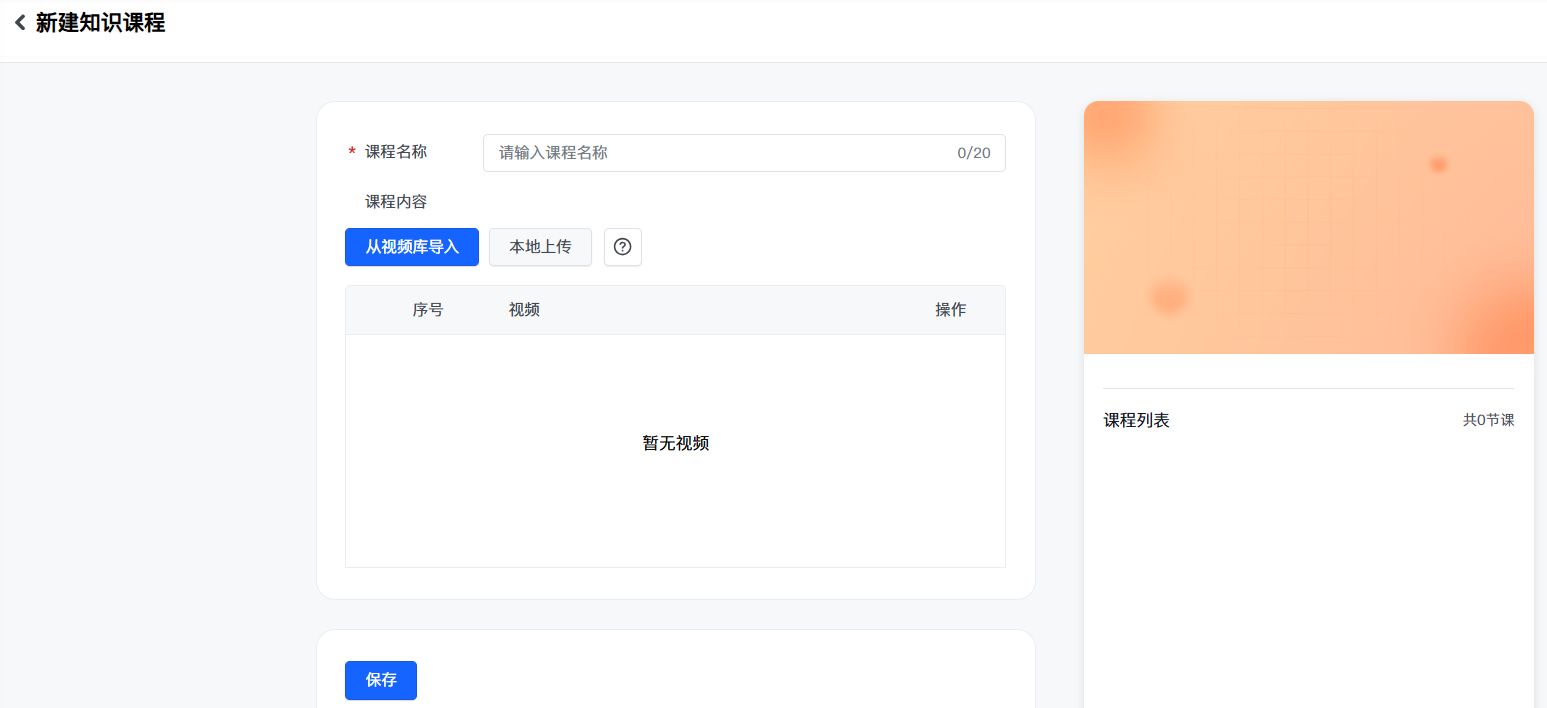Screen dimensions: 1547x708
Task: Click the 课程列表 heading in preview
Action: click(x=1136, y=420)
